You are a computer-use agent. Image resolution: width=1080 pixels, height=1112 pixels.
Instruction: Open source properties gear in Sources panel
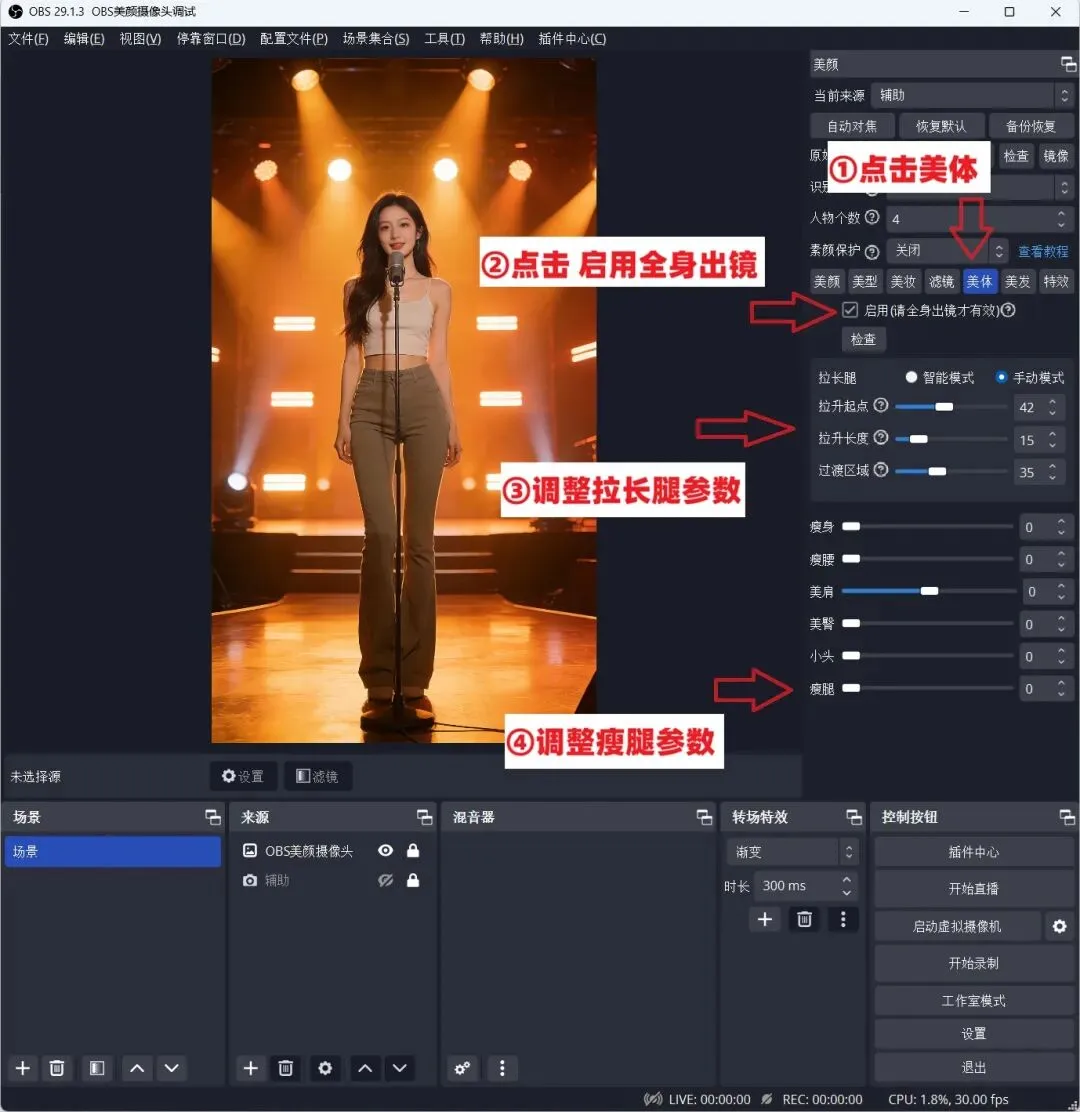point(325,1068)
